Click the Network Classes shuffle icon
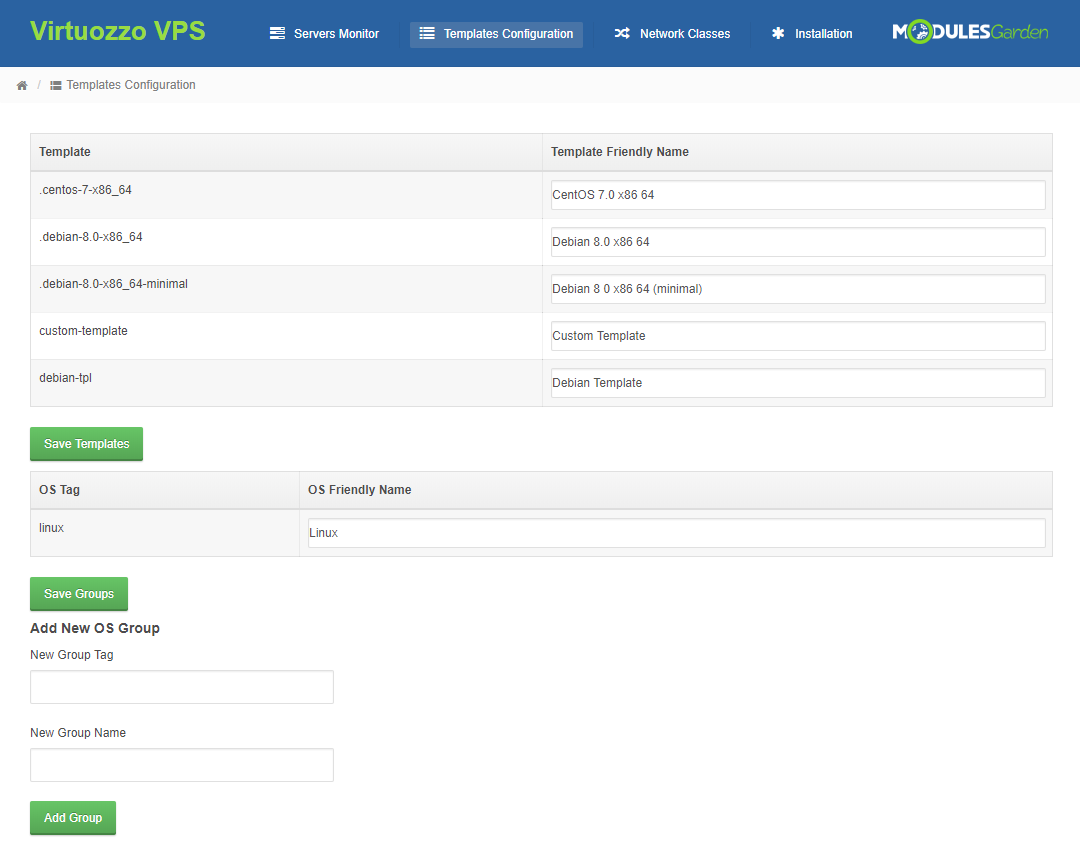The image size is (1080, 861). click(622, 33)
